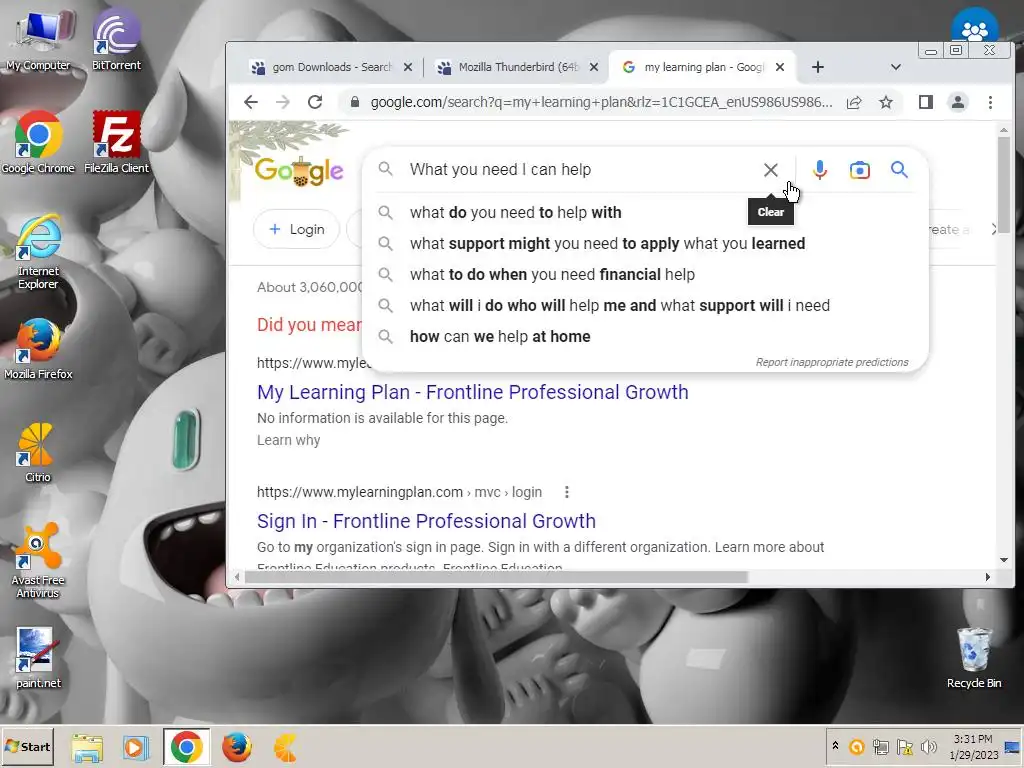This screenshot has height=768, width=1024.
Task: Click the horizontal page scrollbar
Action: click(x=496, y=577)
